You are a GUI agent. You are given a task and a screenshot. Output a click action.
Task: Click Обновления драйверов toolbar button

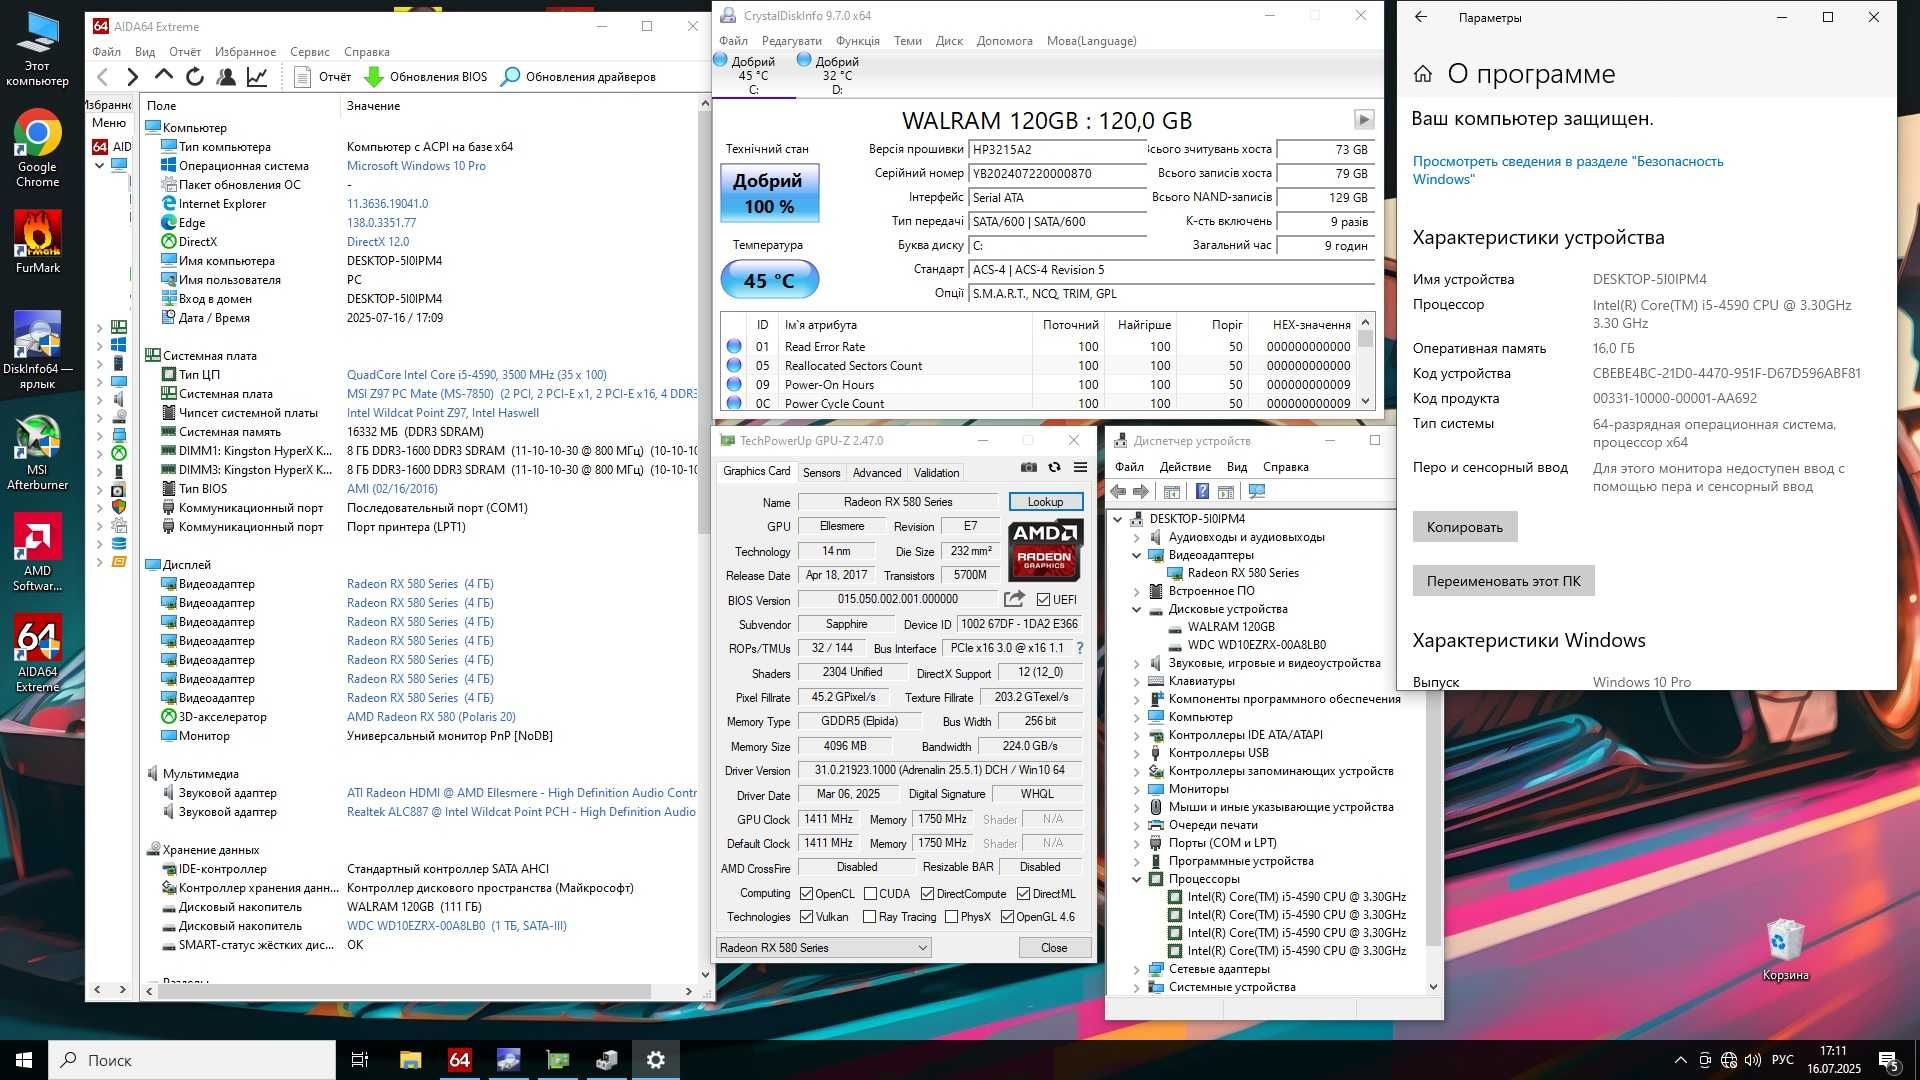578,77
